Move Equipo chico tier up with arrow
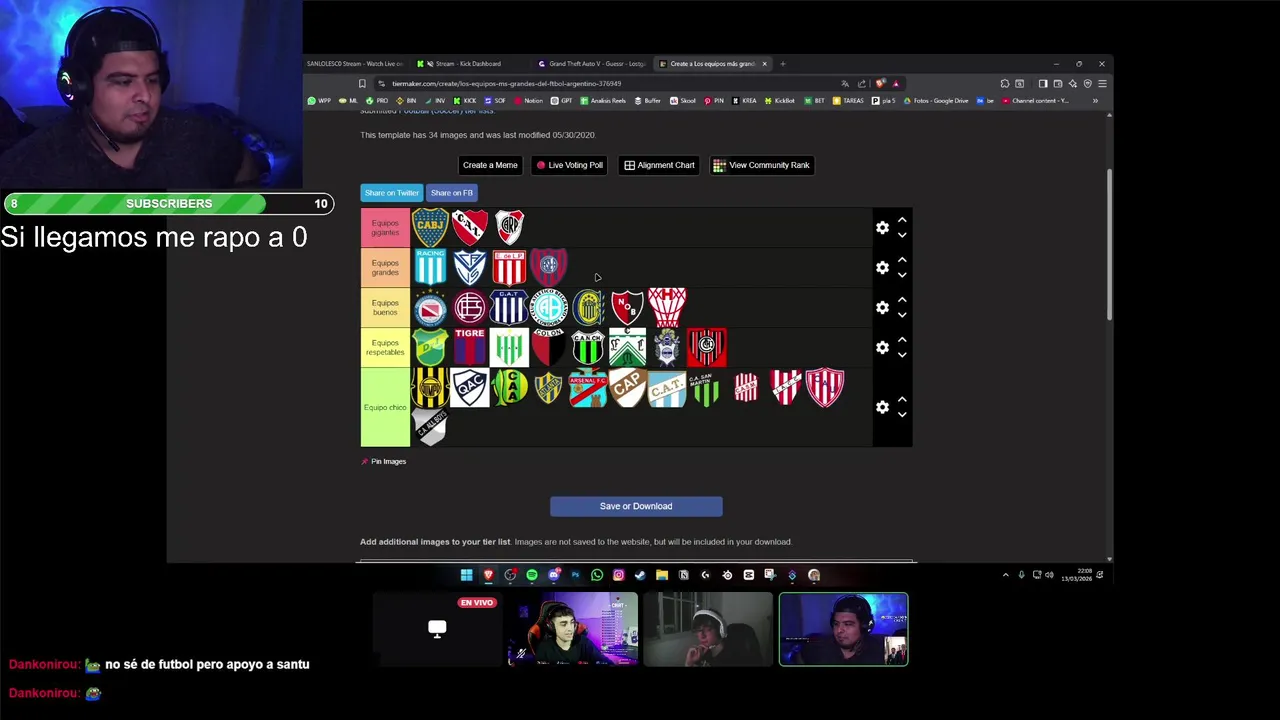The height and width of the screenshot is (720, 1280). (902, 400)
